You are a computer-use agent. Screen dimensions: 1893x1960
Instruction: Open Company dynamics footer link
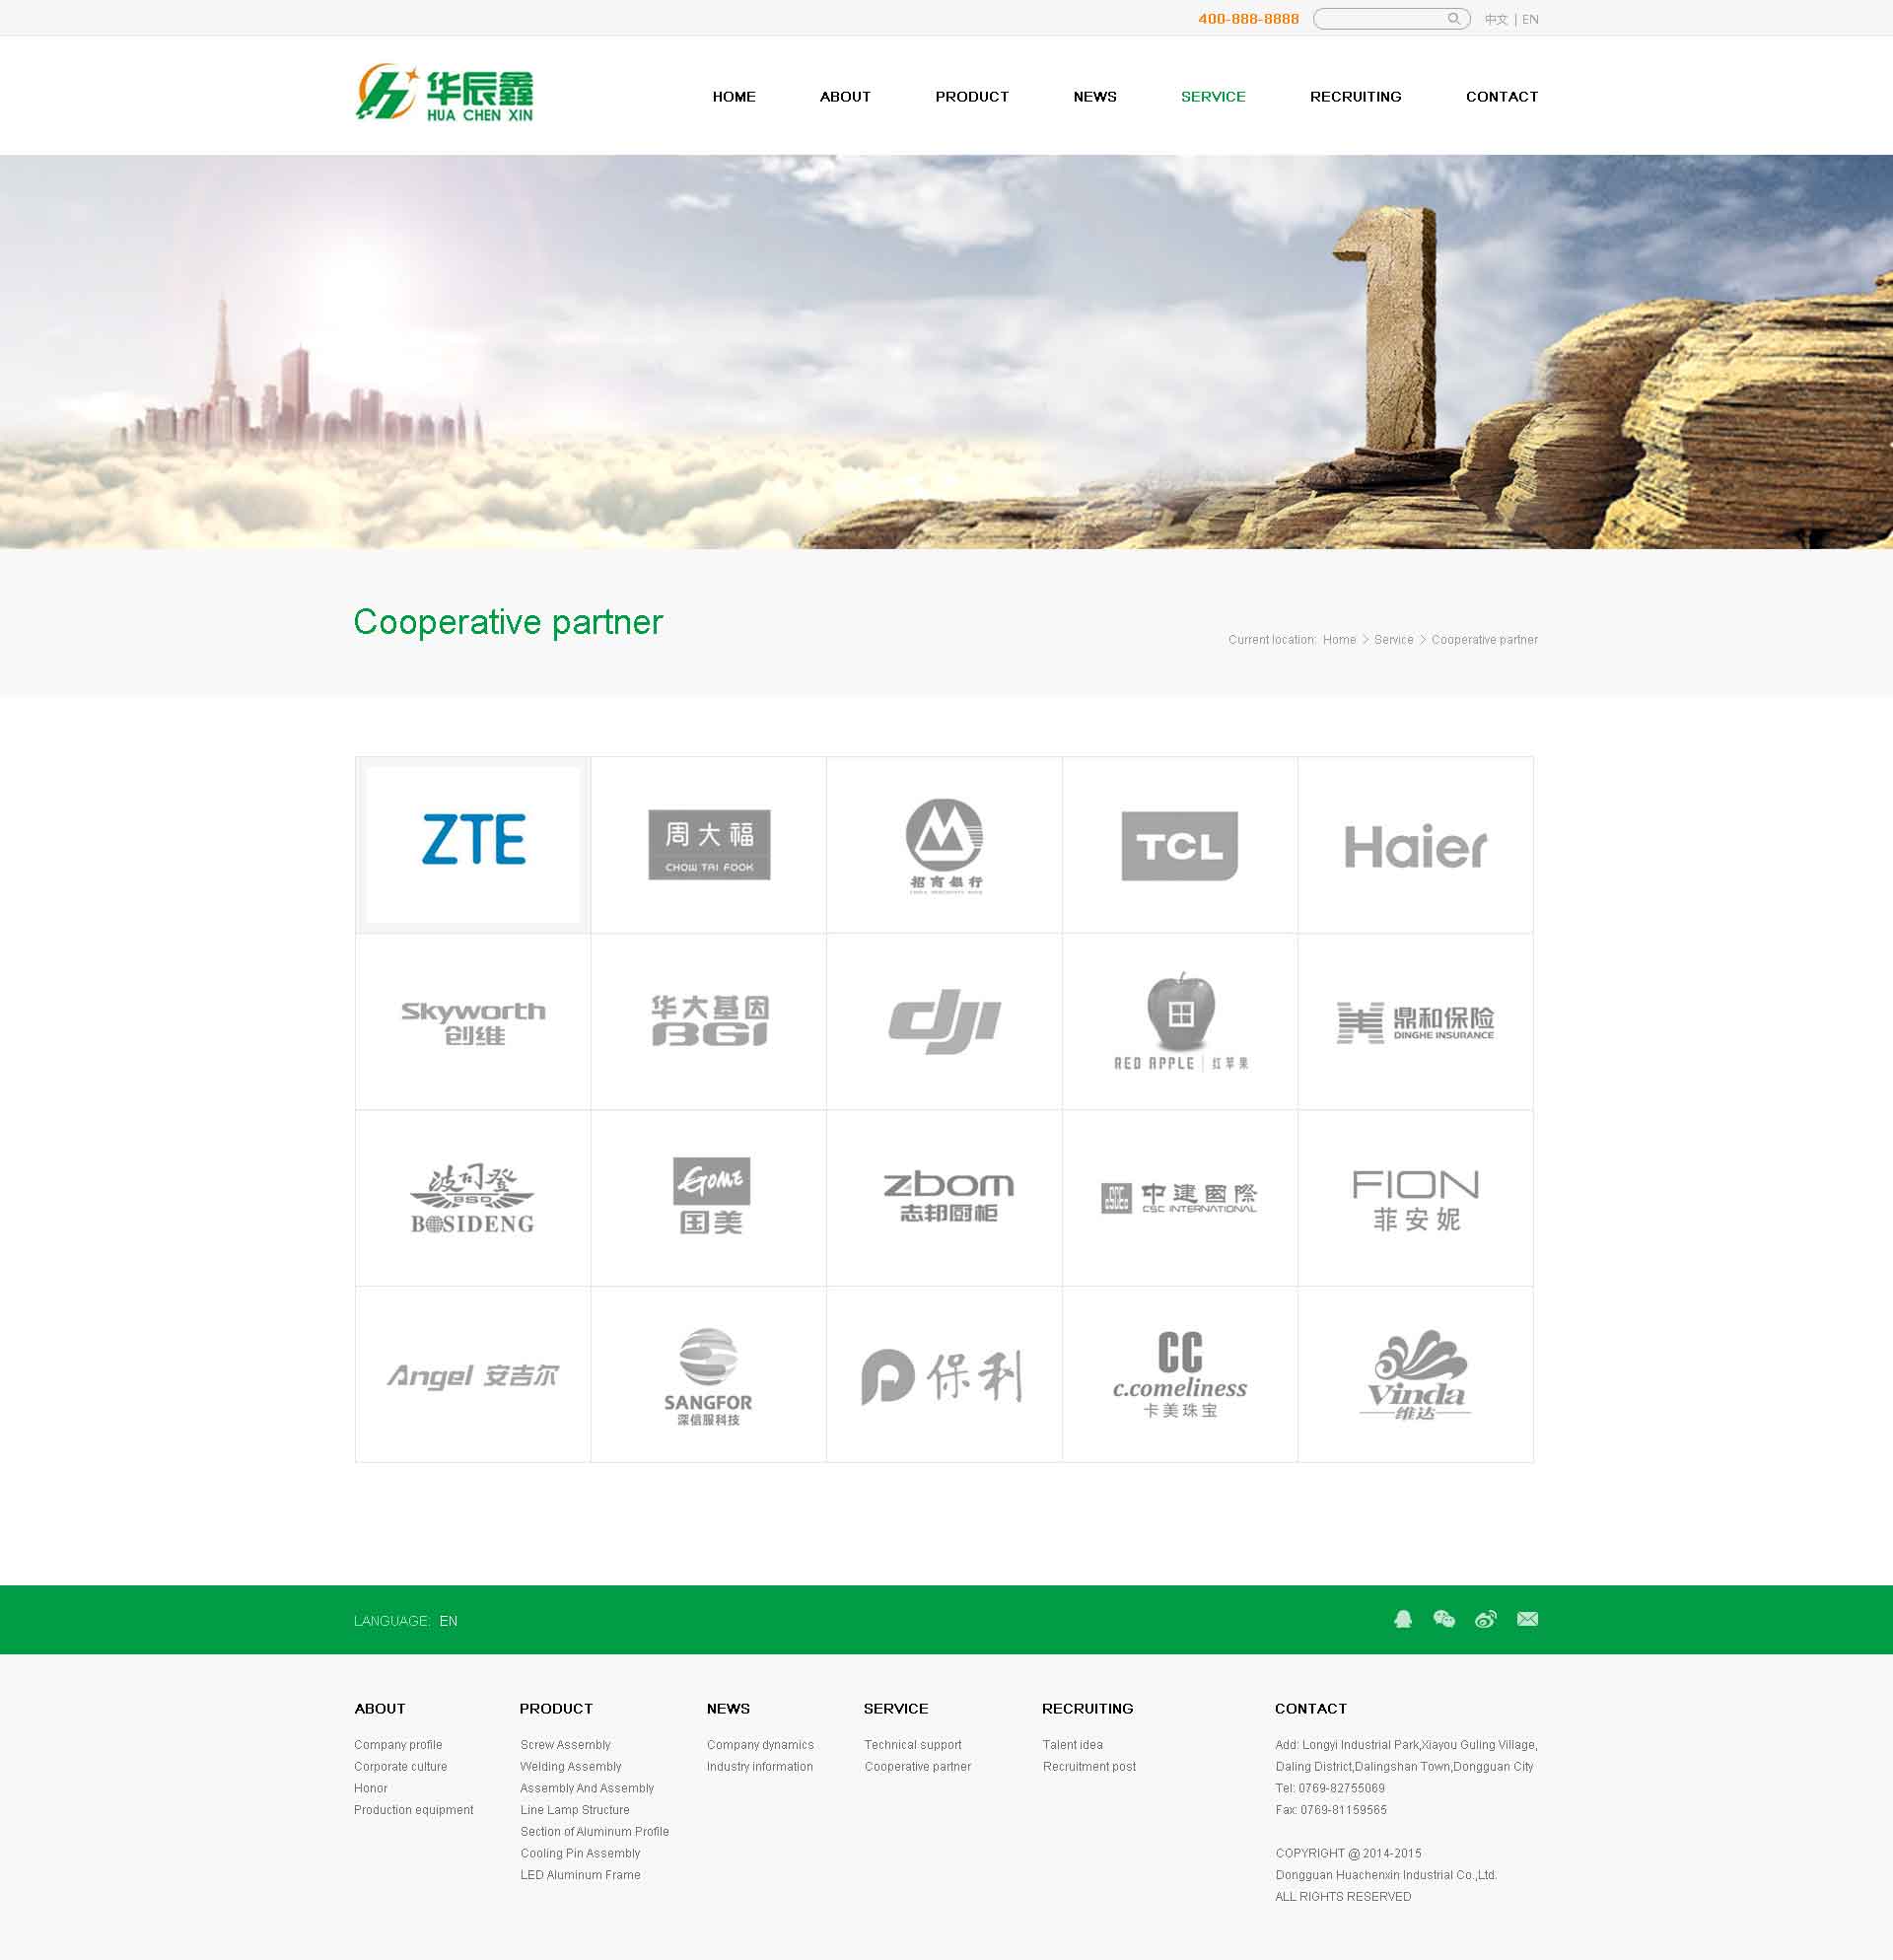click(x=760, y=1745)
